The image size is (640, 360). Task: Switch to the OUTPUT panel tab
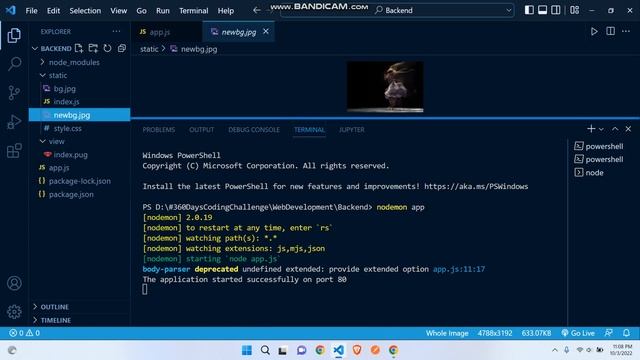(x=201, y=129)
